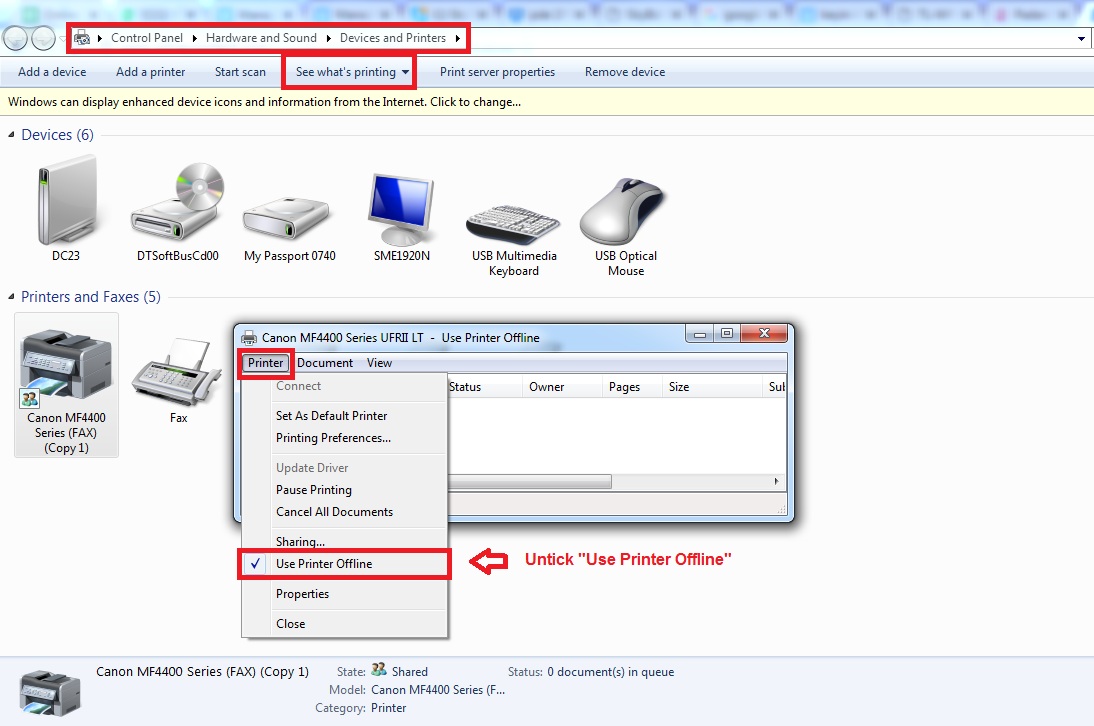Expand the arrow after Hardware and Sound breadcrumb
This screenshot has height=726, width=1094.
pos(329,38)
